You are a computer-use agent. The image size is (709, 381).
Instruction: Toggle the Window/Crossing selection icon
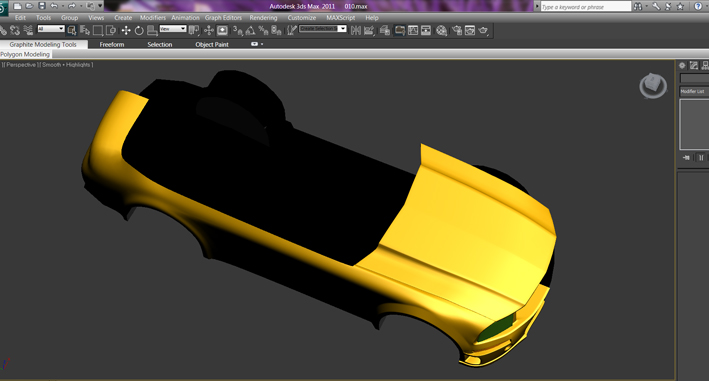coord(111,30)
